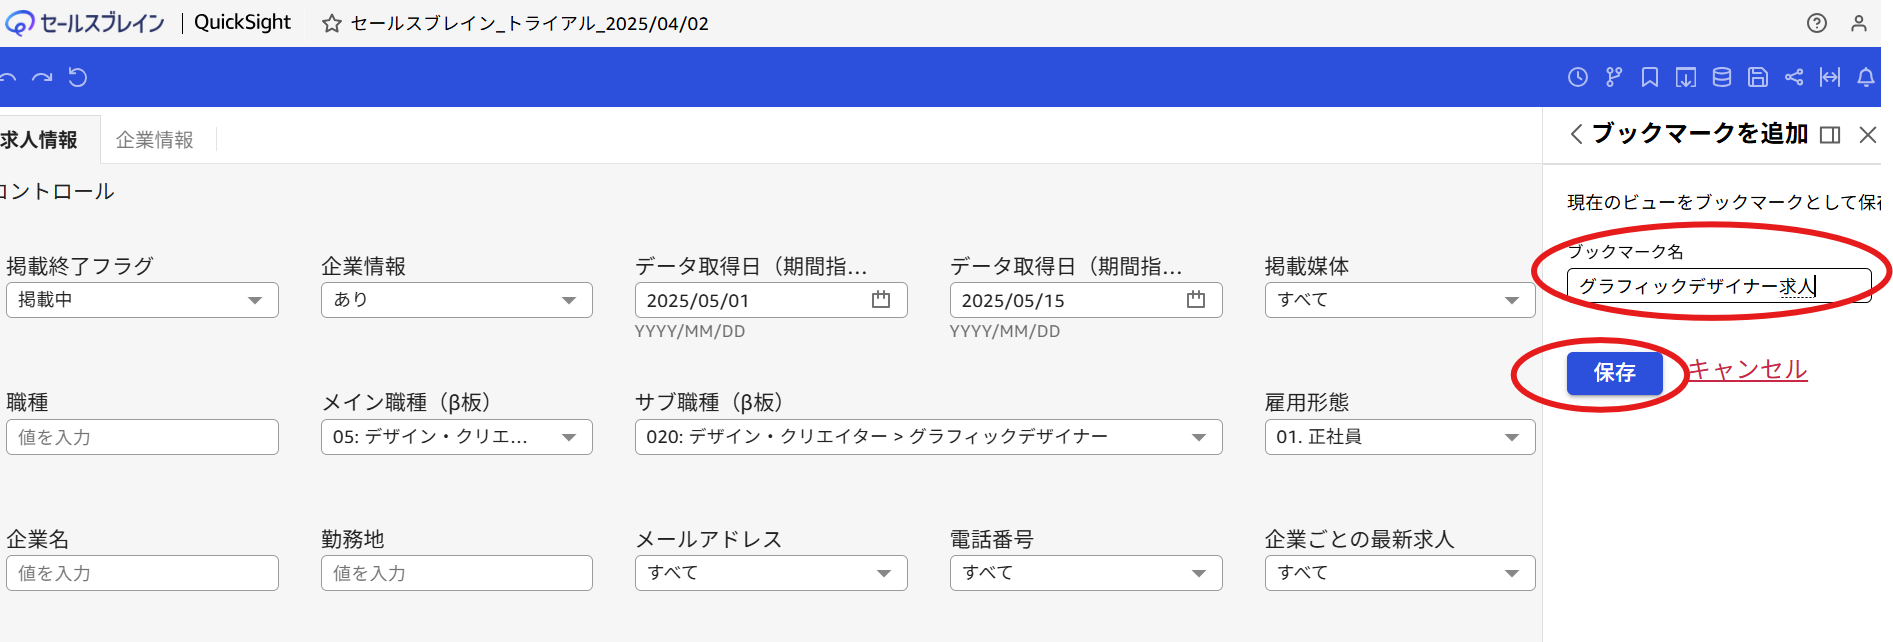1893x642 pixels.
Task: Click the QuickSight title text
Action: pos(242,22)
